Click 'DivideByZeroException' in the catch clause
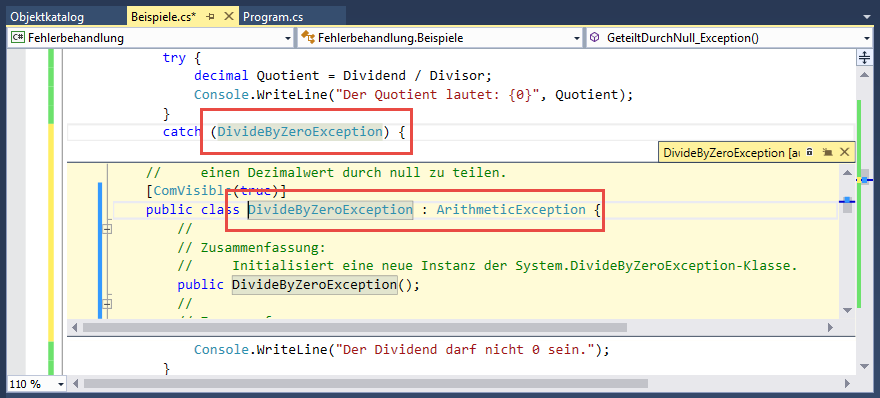 click(x=300, y=132)
